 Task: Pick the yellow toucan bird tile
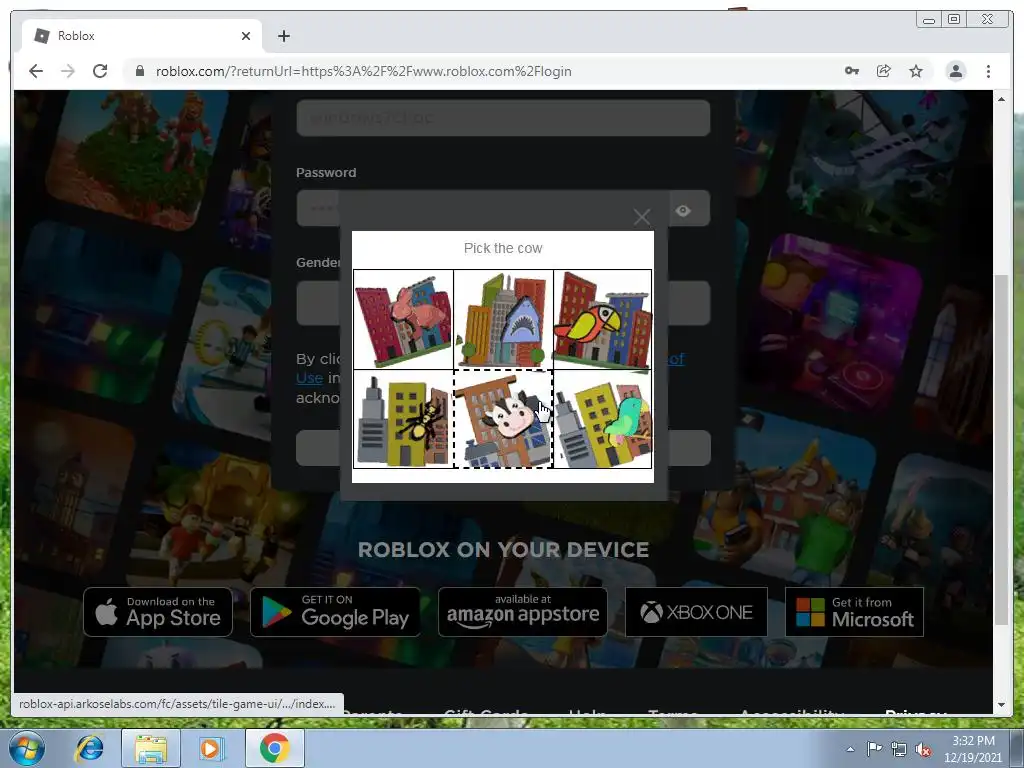pos(603,319)
